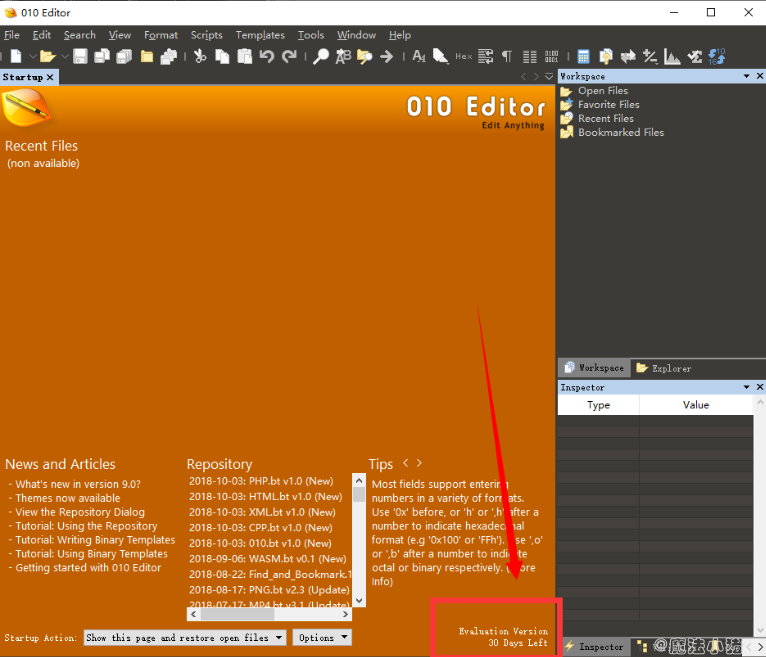The width and height of the screenshot is (766, 657).
Task: Click the Save floppy disk icon
Action: (x=80, y=57)
